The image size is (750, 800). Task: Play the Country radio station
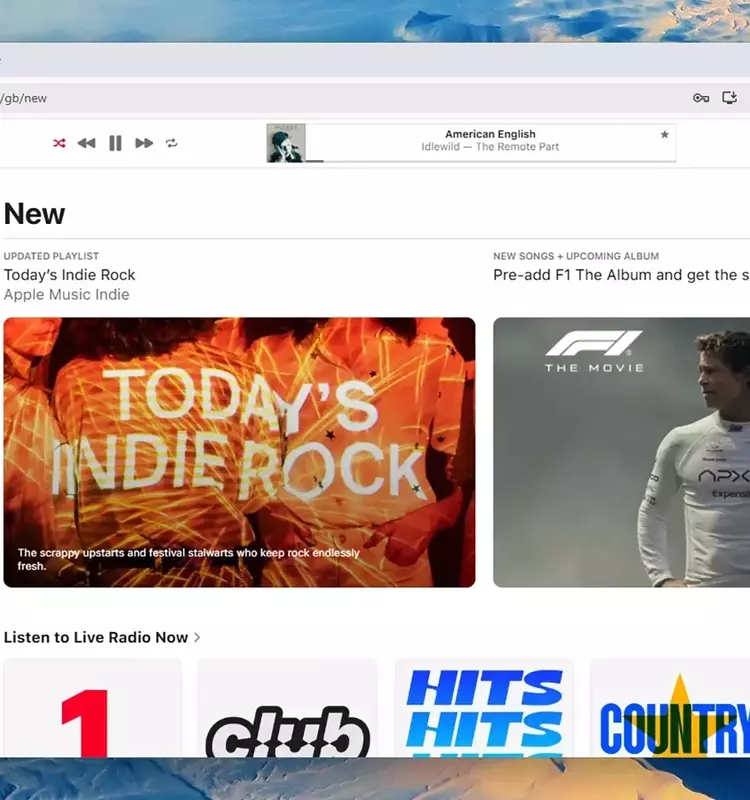pyautogui.click(x=670, y=708)
